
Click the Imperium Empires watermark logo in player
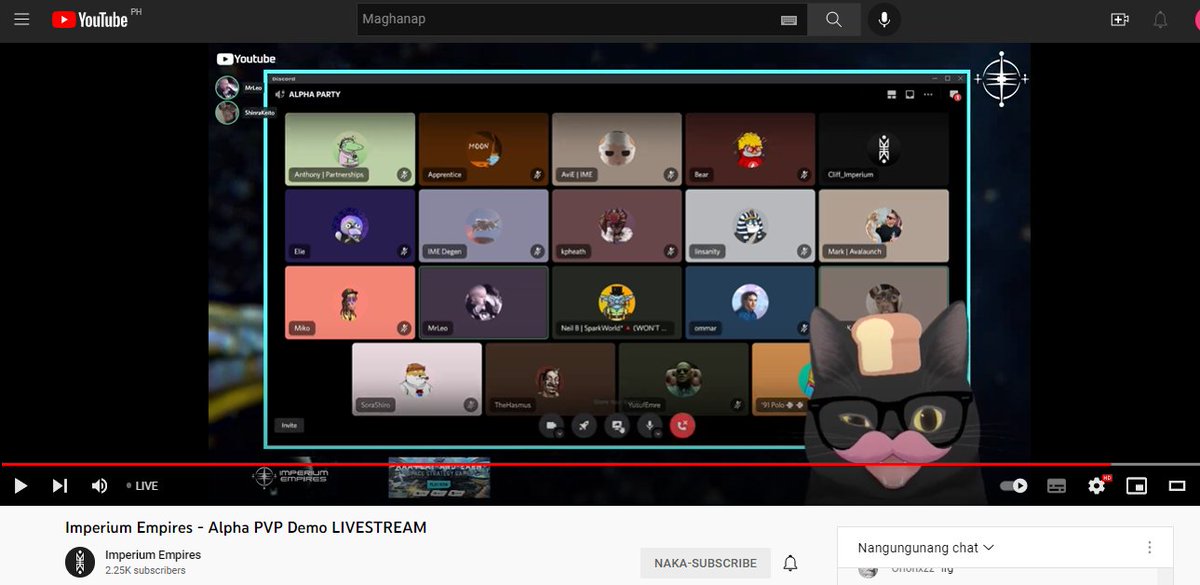(x=291, y=477)
